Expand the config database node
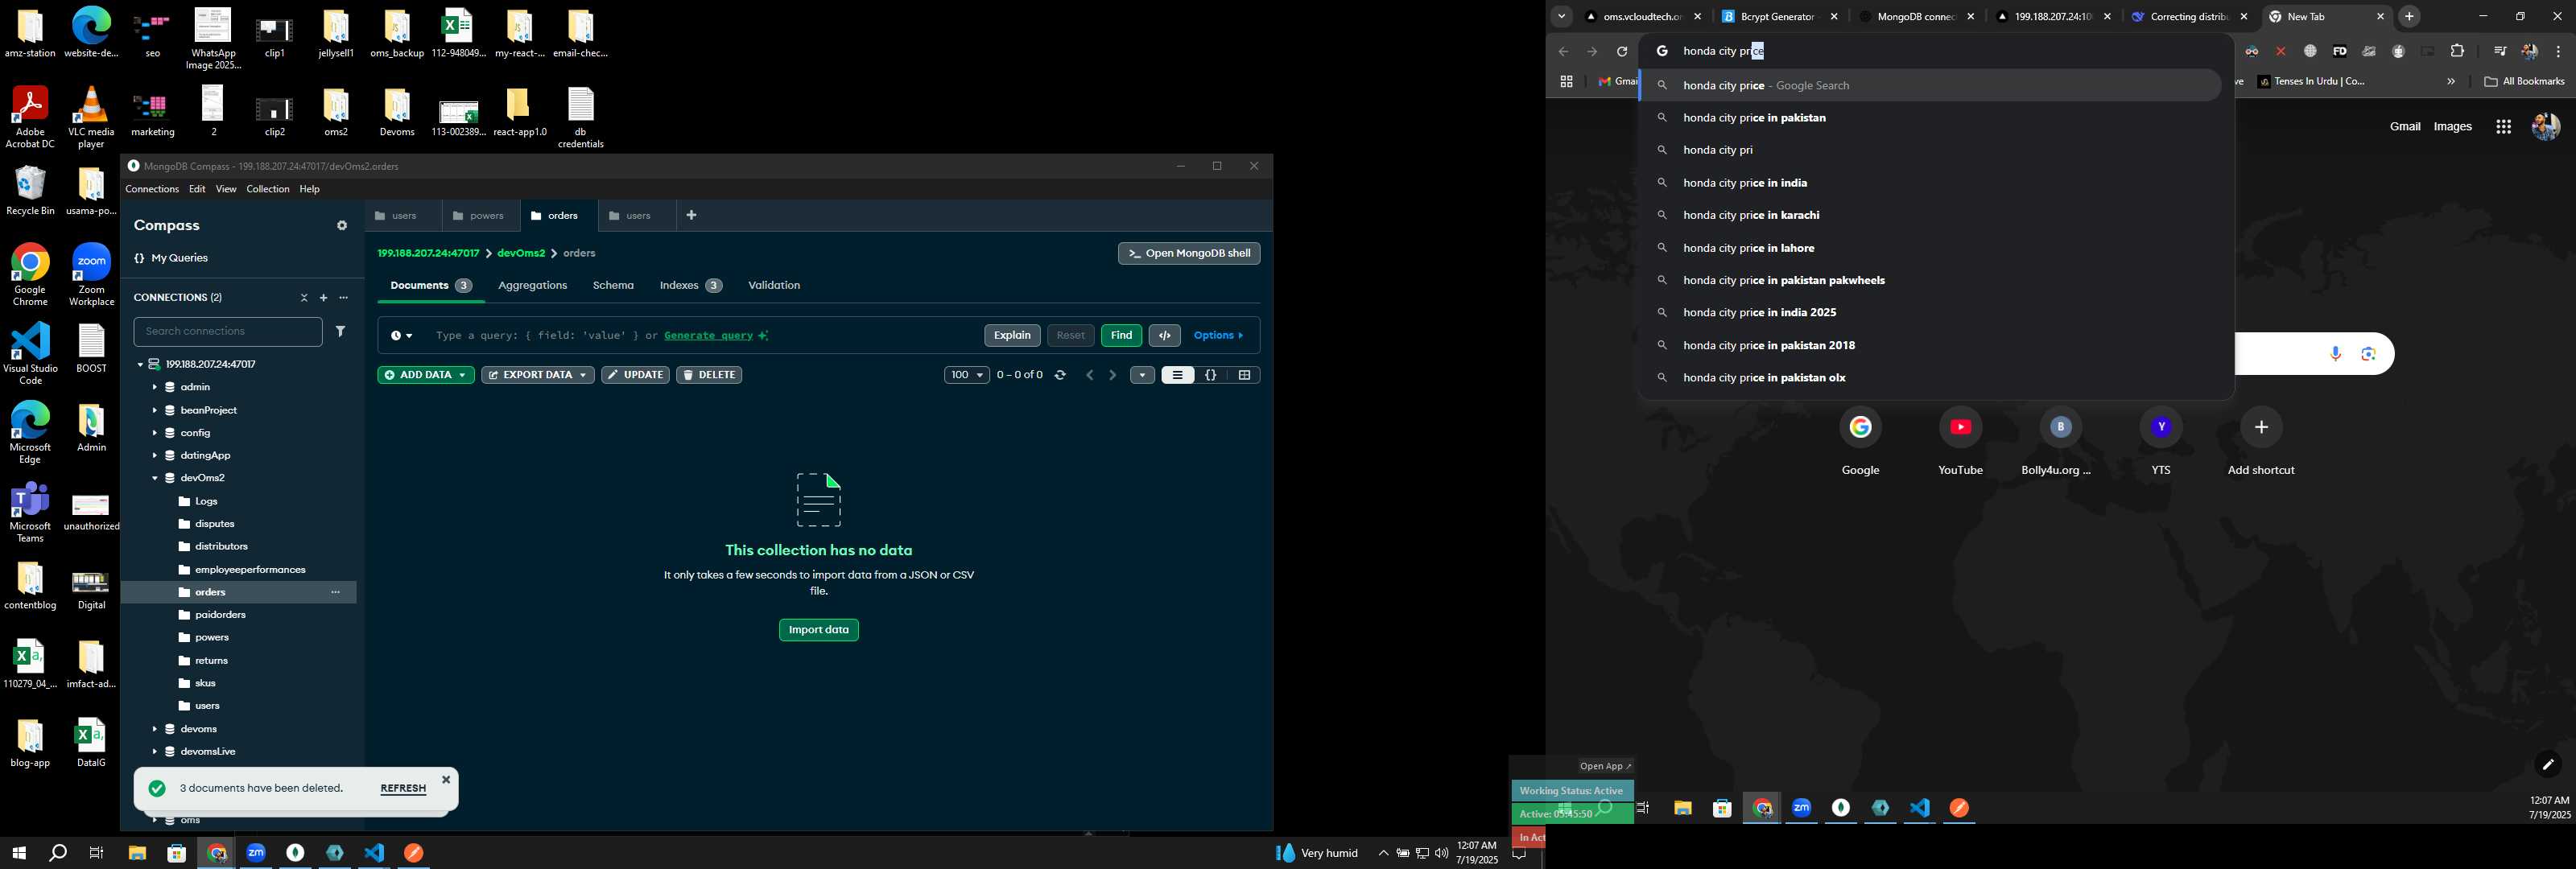 (154, 434)
